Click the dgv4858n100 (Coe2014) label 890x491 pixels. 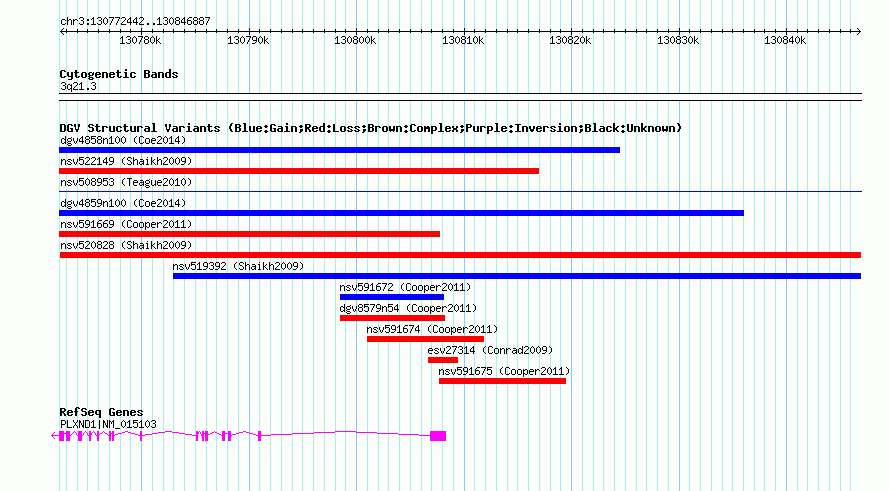tap(123, 140)
